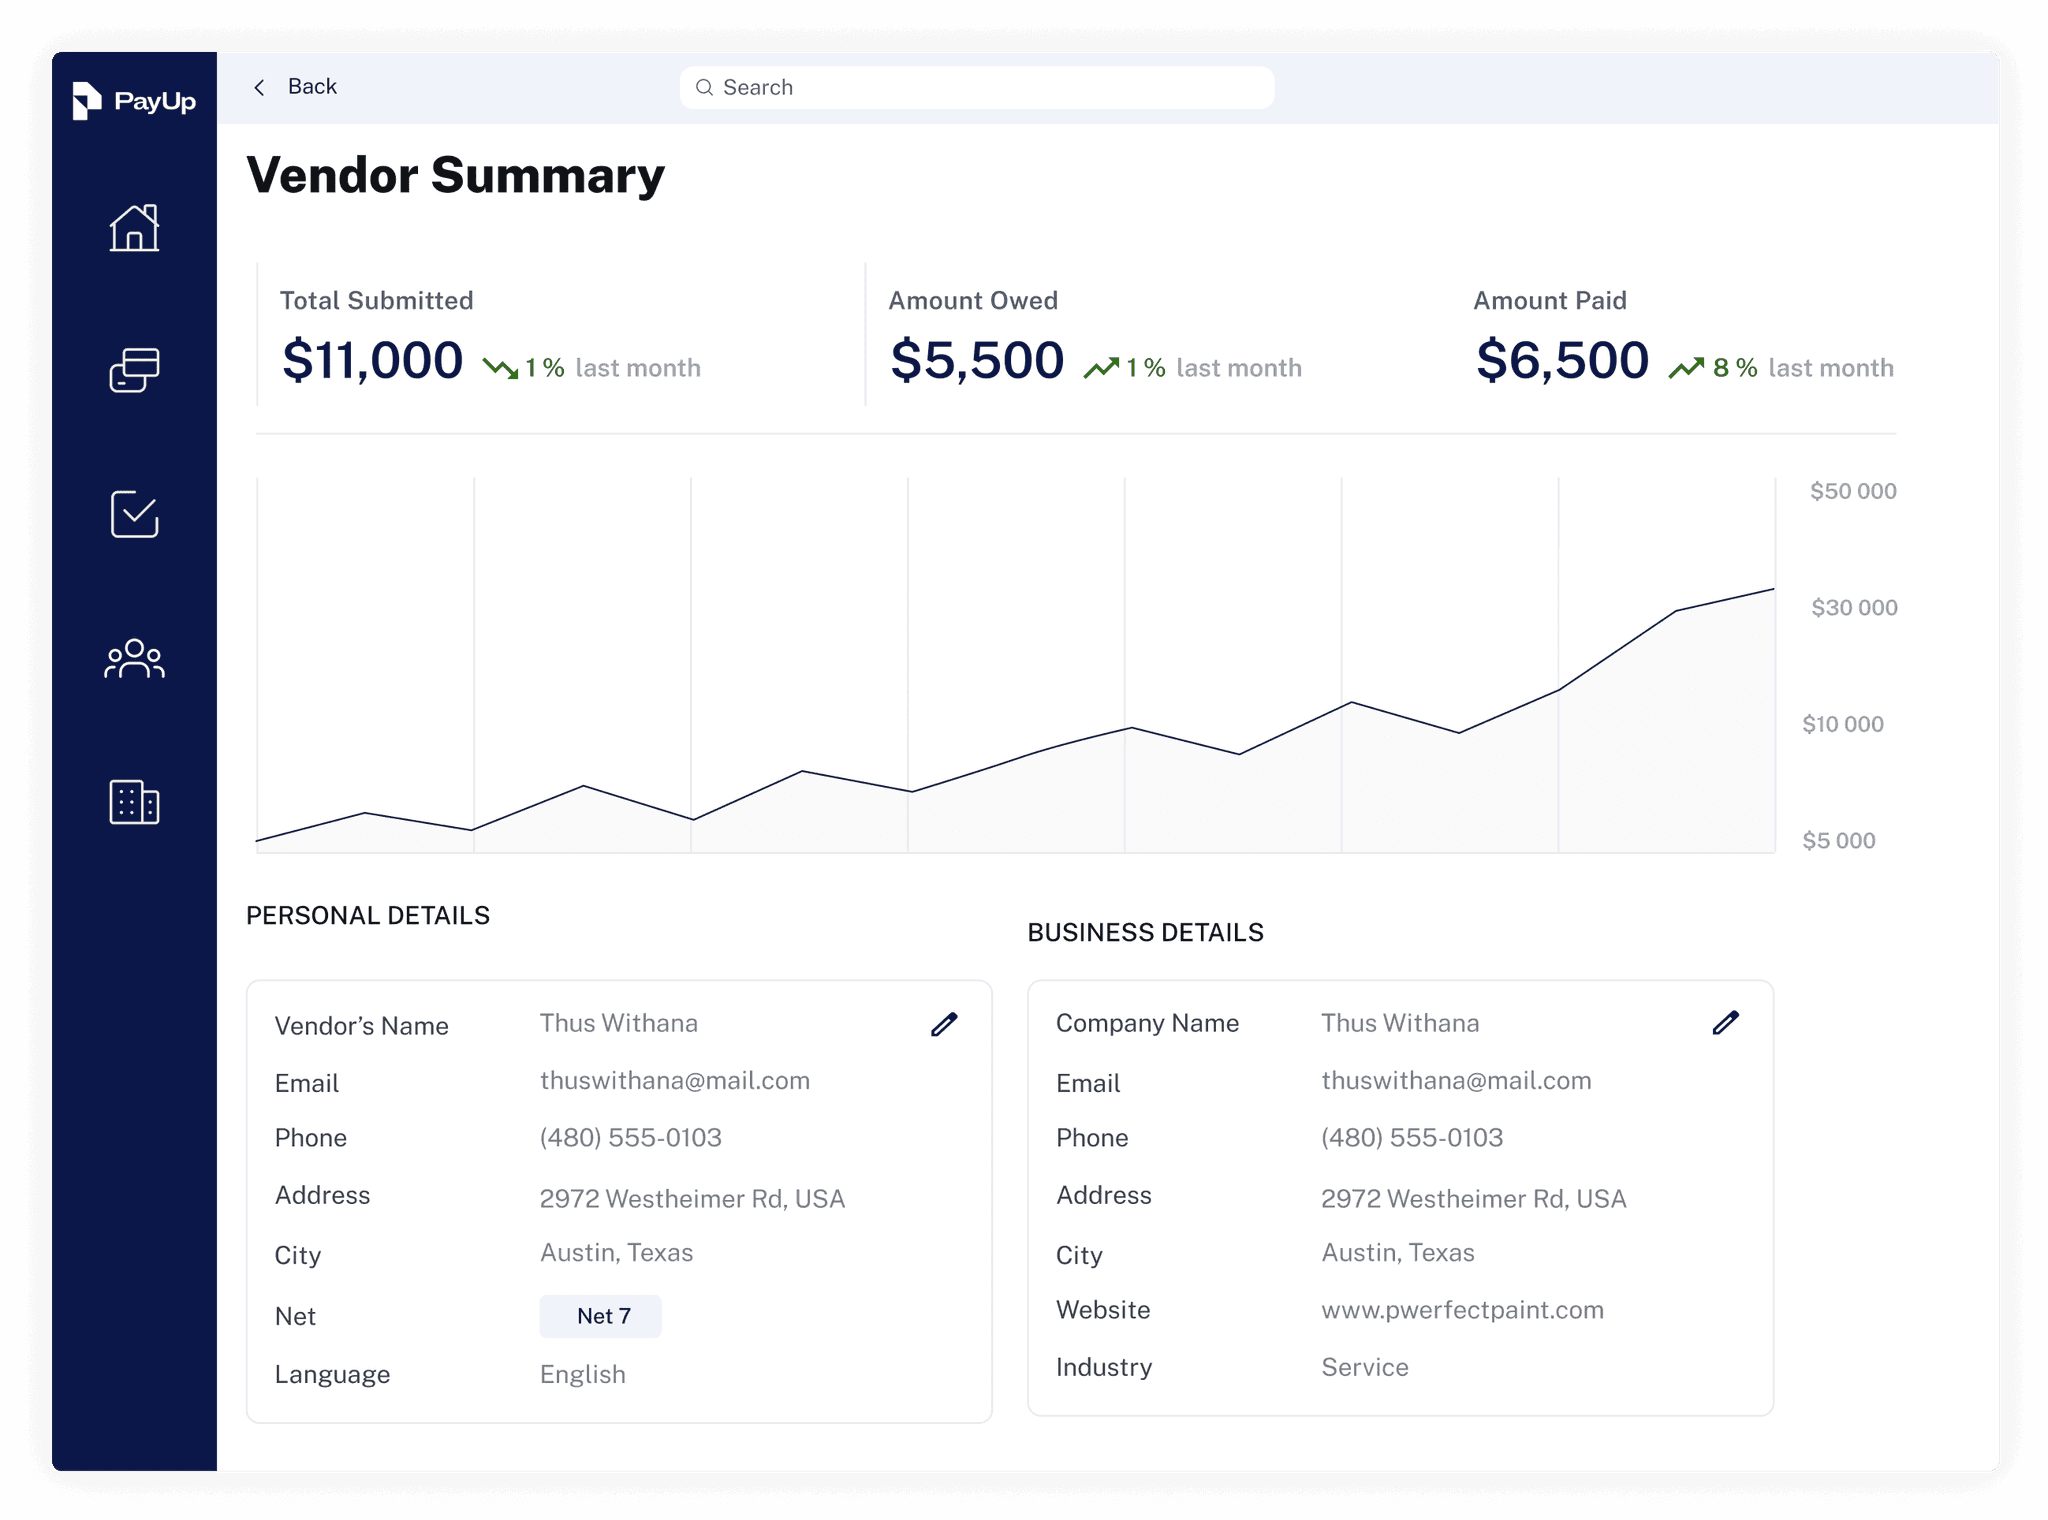Click the peak point of the line chart
Screen dimensions: 2048x1520
[x=1773, y=589]
